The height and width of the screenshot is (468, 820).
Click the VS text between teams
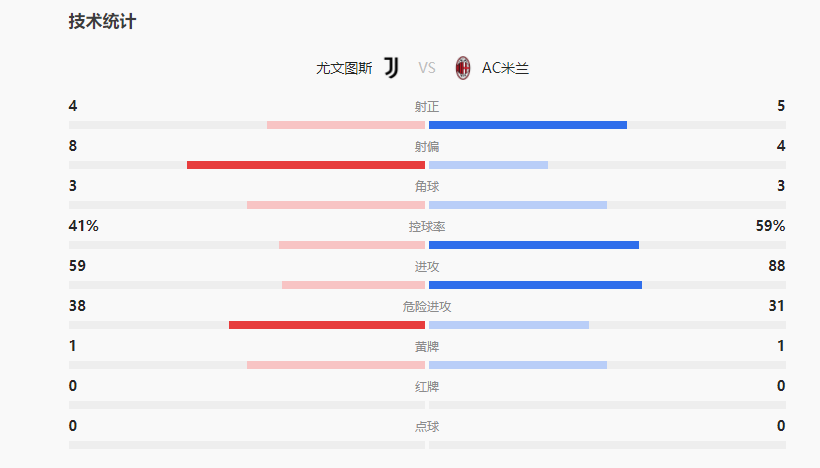click(x=427, y=68)
